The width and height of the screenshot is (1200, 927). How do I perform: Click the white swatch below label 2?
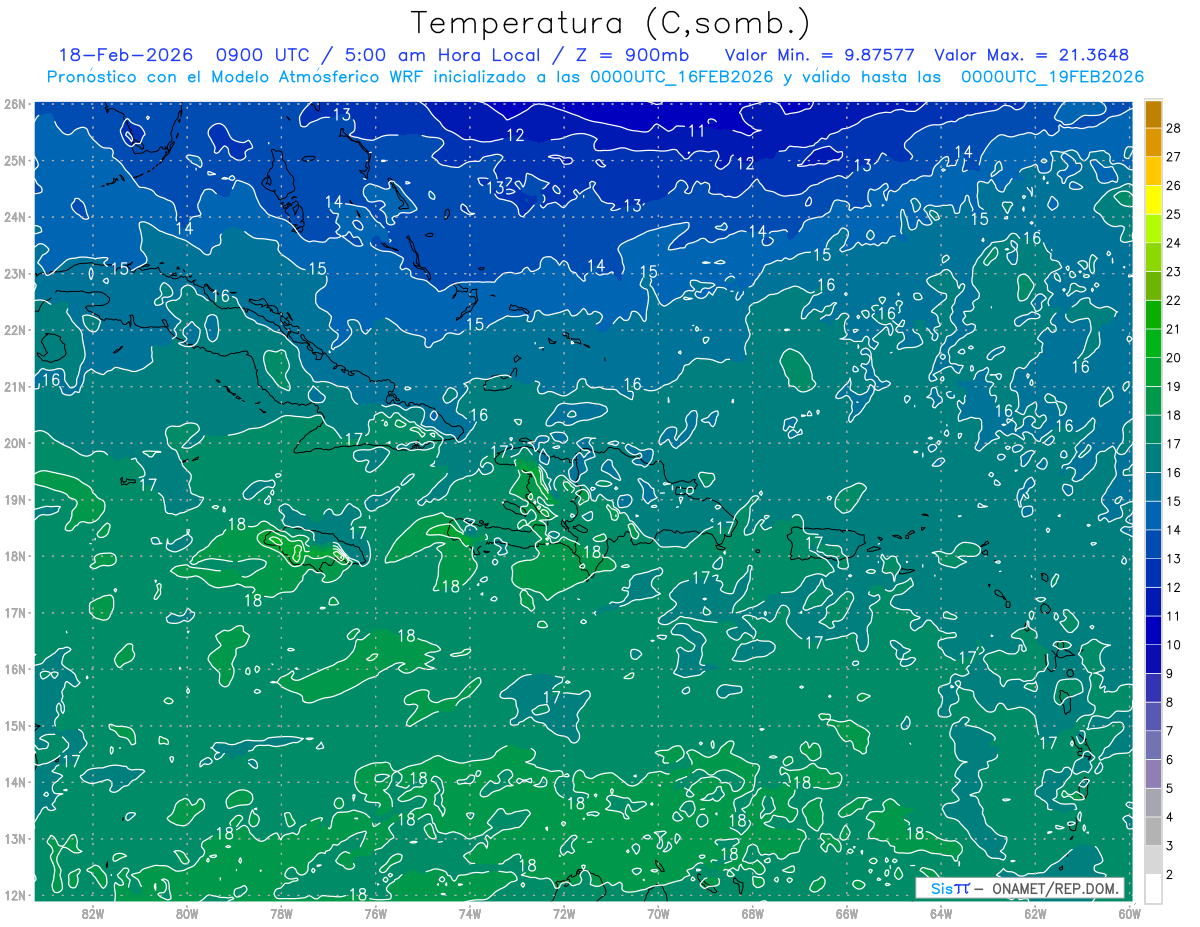coord(1153,888)
